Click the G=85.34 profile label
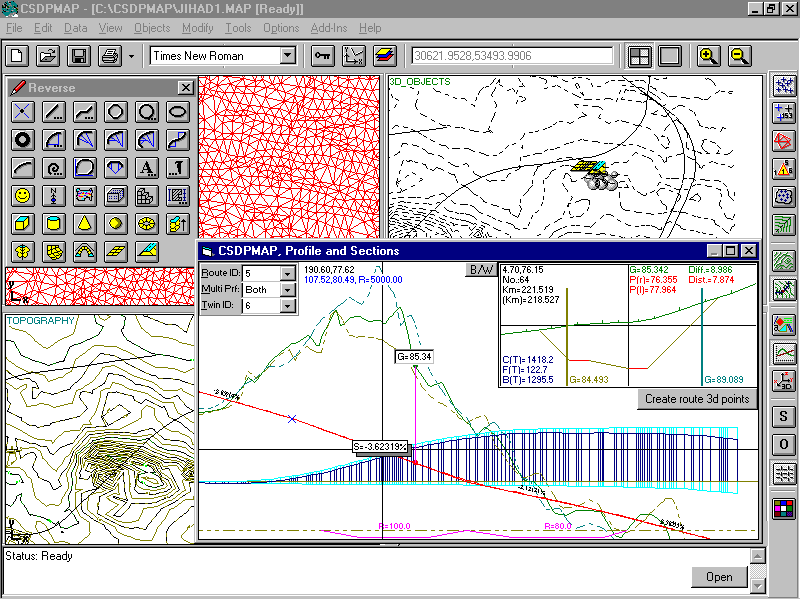 [414, 356]
